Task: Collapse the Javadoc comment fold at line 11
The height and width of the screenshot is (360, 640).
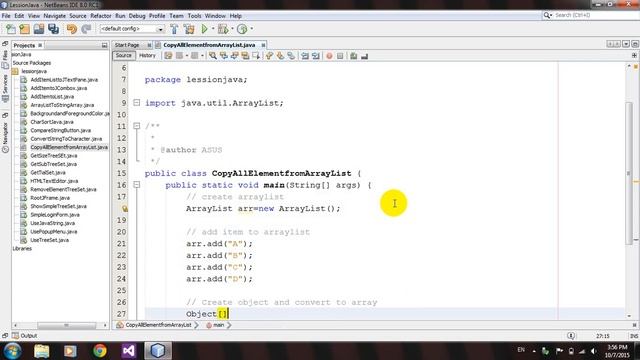Action: [137, 126]
